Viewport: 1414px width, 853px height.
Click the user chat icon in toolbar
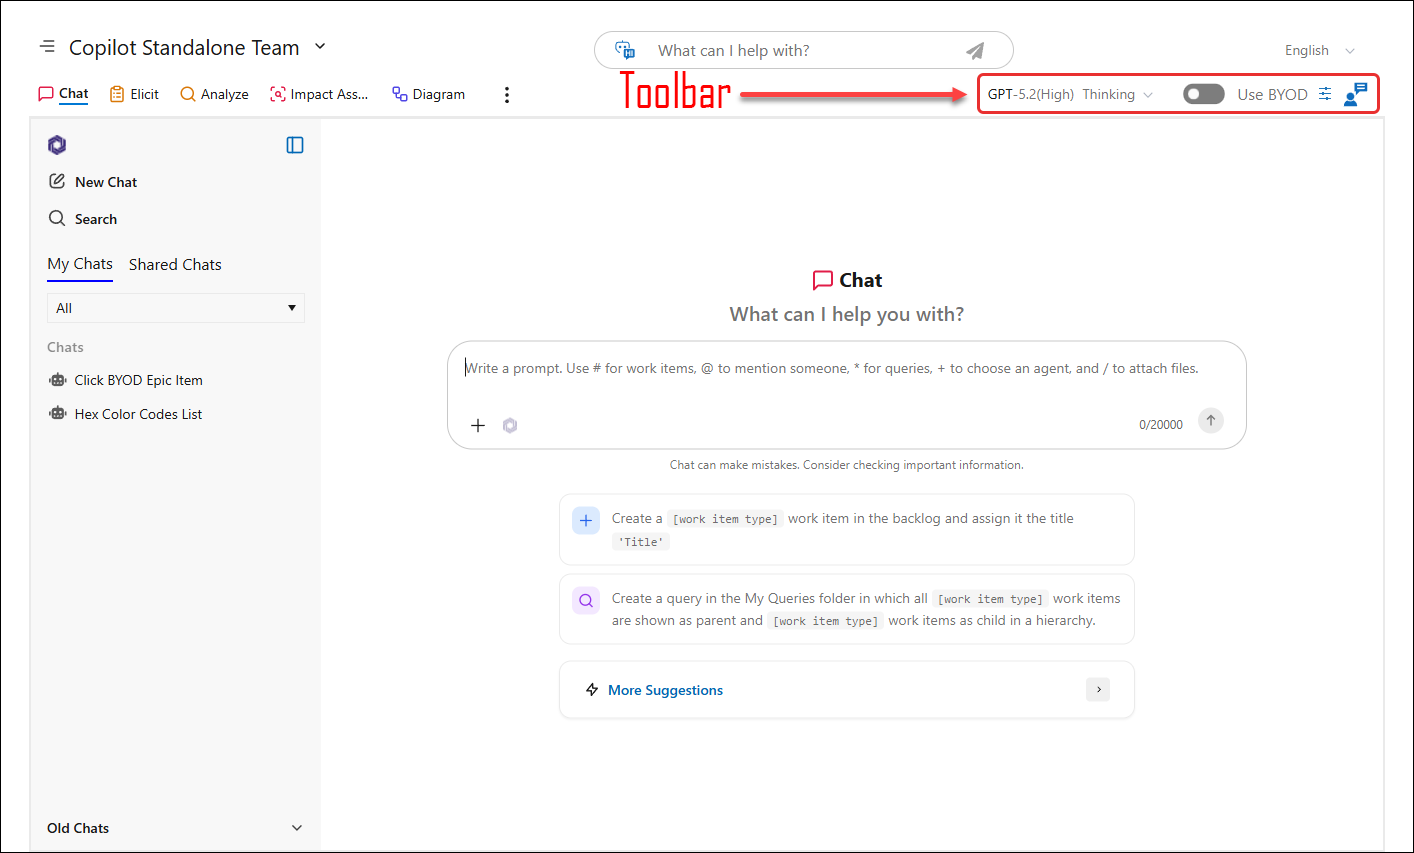point(1355,94)
